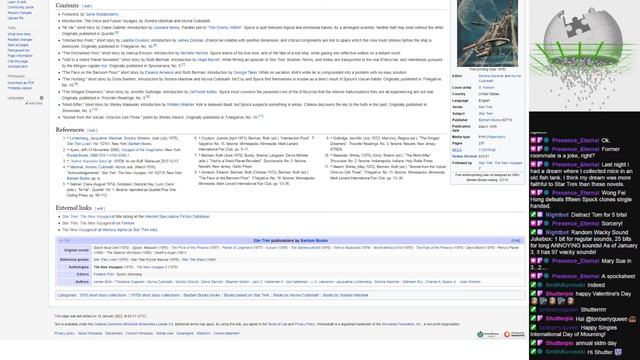Screen dimensions: 640x360
Task: Open Privacy policy in footer links
Action: point(64,333)
